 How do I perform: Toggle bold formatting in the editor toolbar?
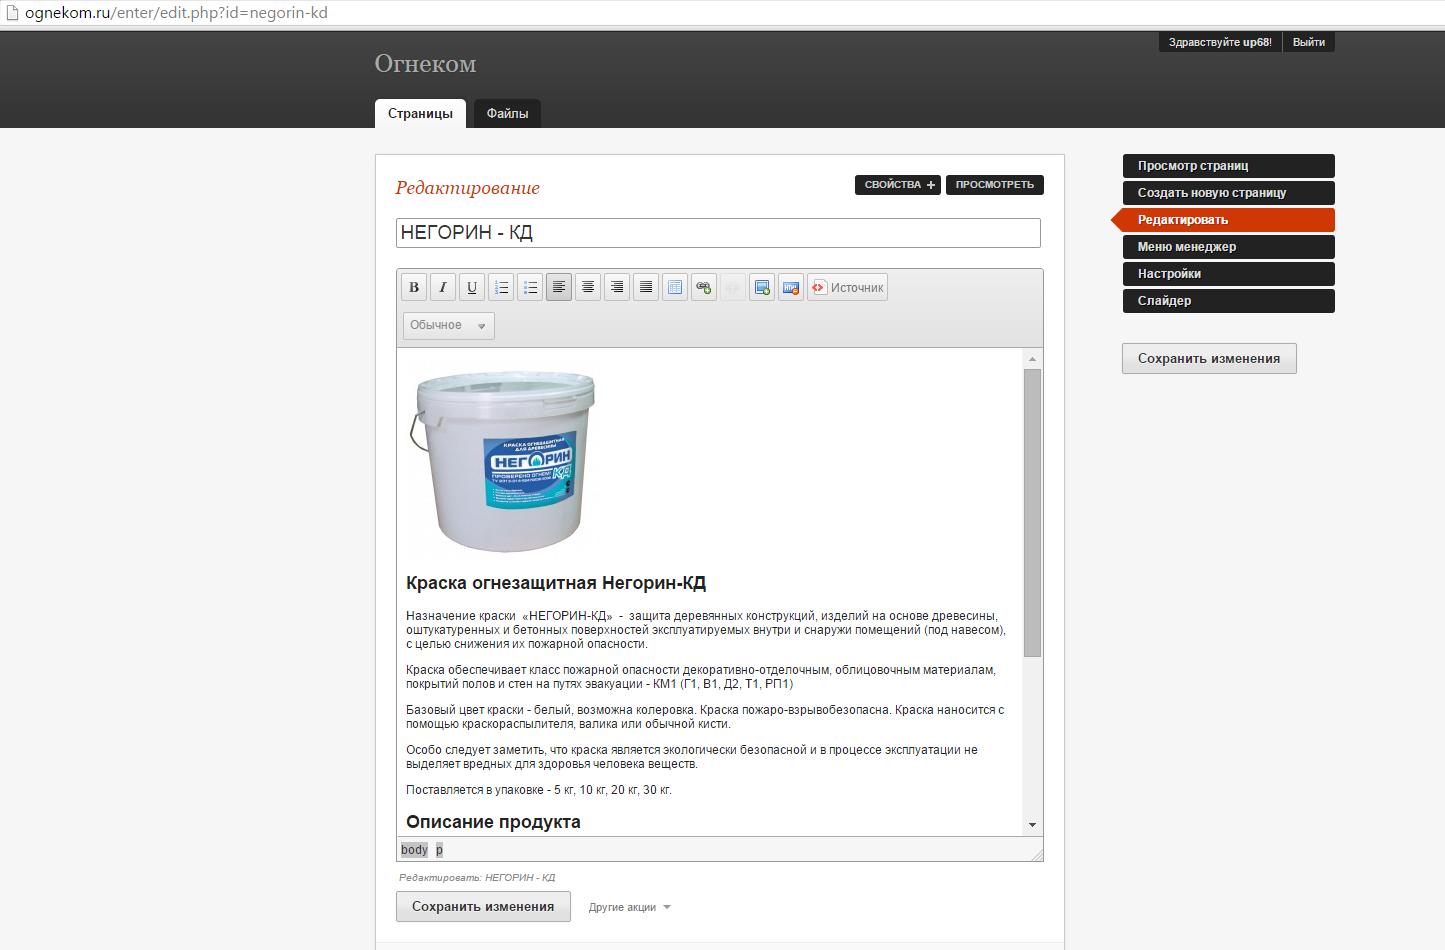click(414, 288)
